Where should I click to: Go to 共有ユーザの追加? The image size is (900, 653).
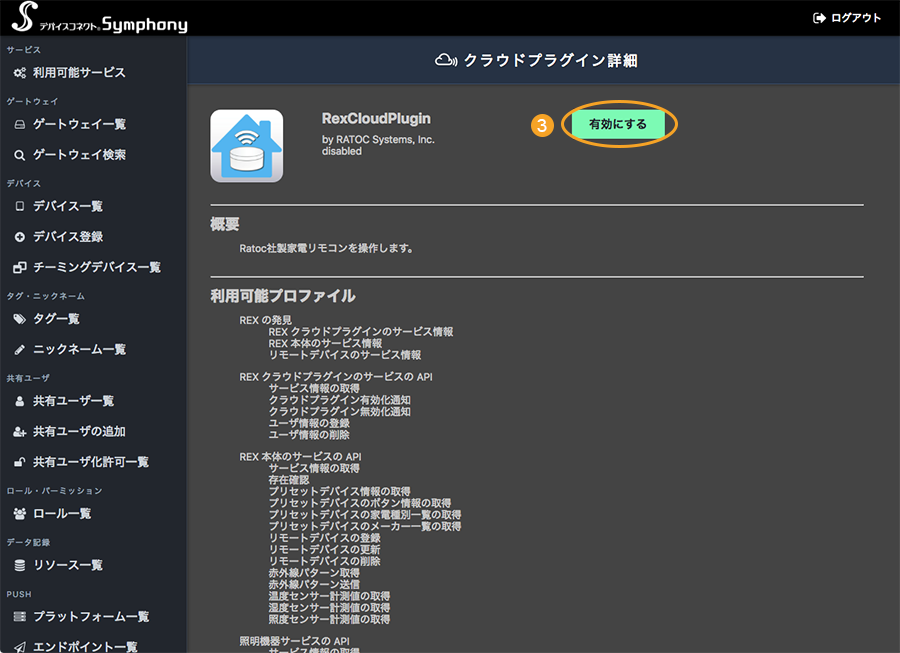(79, 432)
